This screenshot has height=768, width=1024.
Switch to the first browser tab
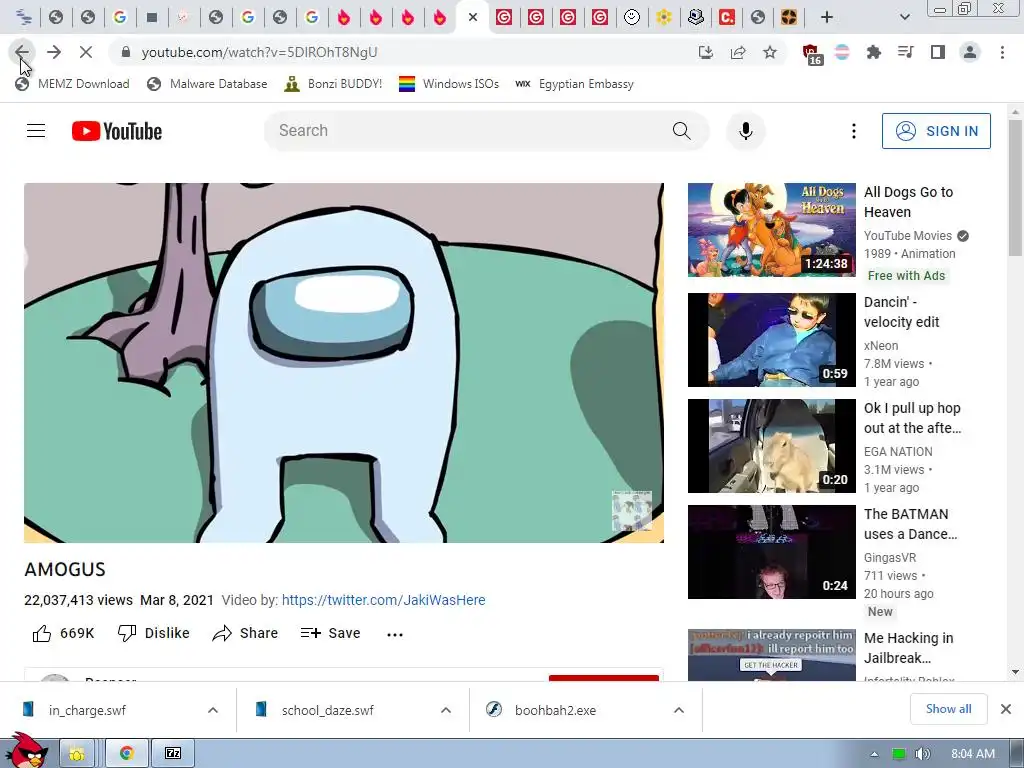(24, 18)
